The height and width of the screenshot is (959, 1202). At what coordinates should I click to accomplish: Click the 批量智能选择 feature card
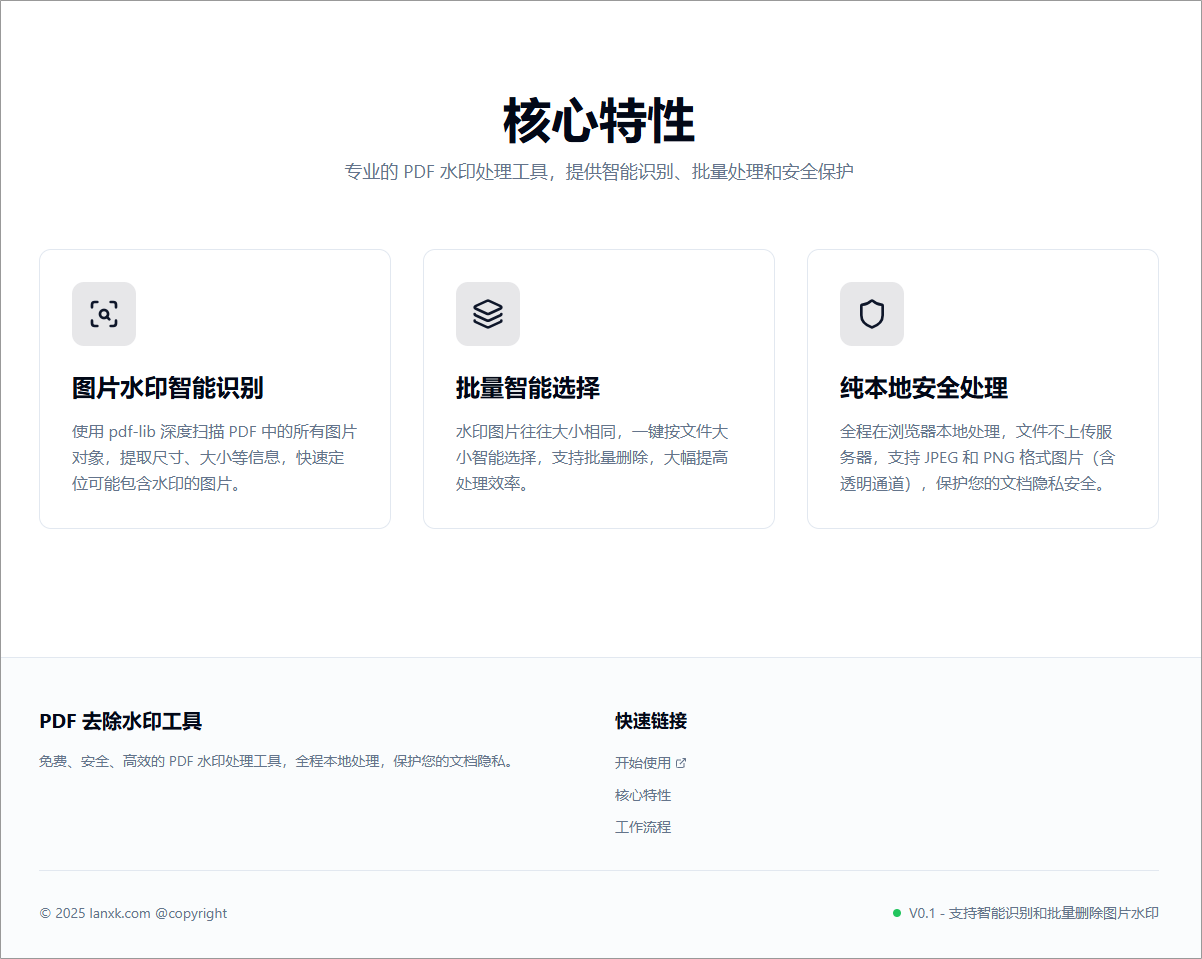[x=598, y=388]
